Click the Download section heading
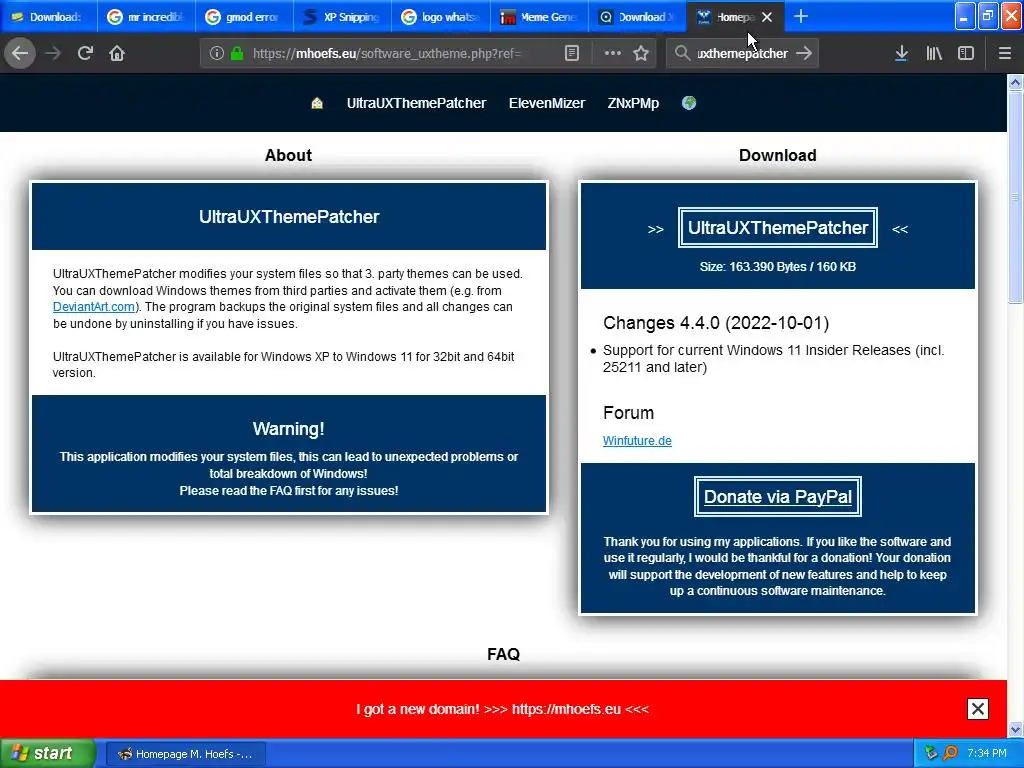 click(x=778, y=155)
